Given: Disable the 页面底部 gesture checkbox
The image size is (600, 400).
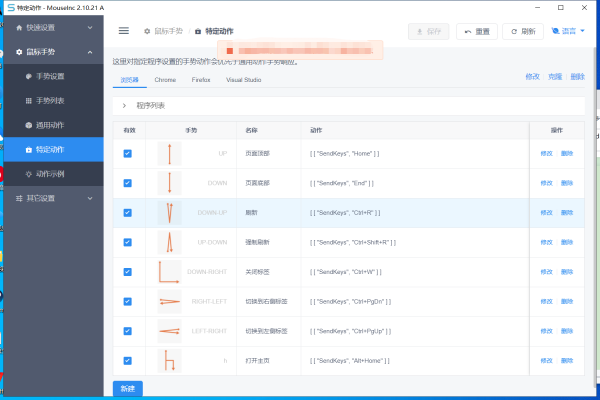Looking at the screenshot, I should [x=127, y=183].
